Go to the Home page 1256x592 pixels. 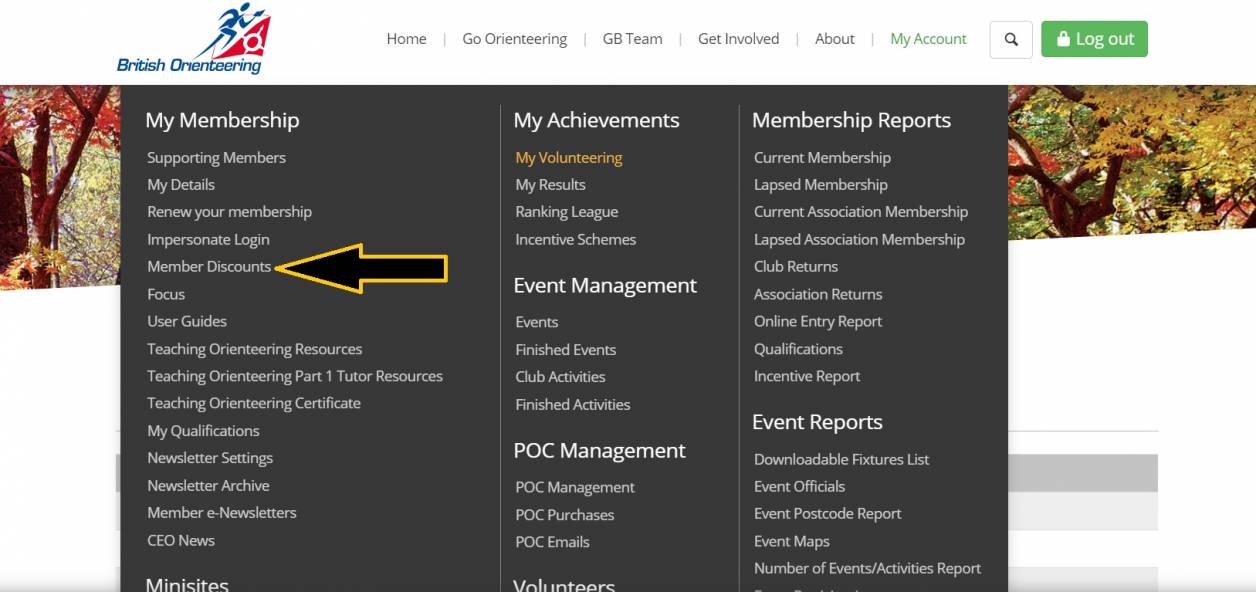click(406, 39)
